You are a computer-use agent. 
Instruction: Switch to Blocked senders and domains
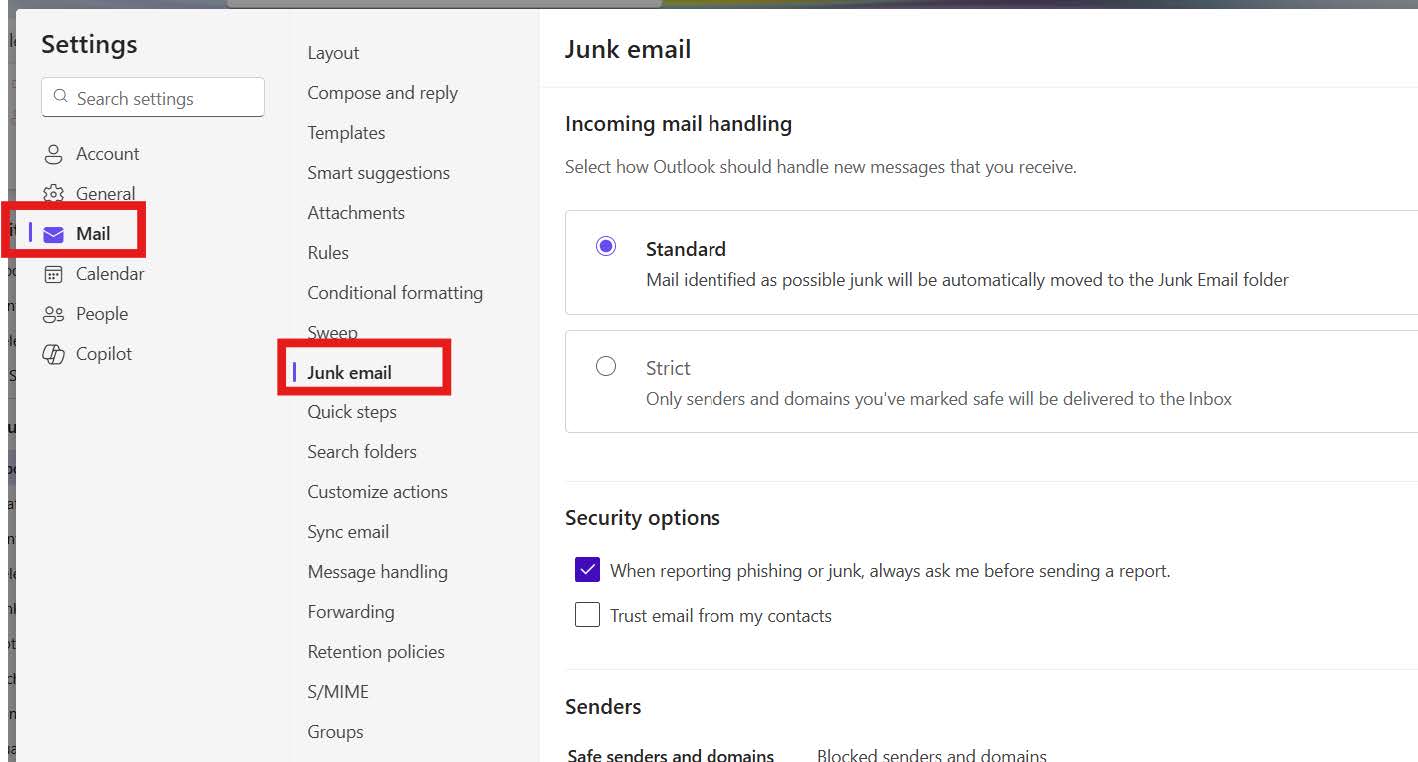pyautogui.click(x=931, y=755)
